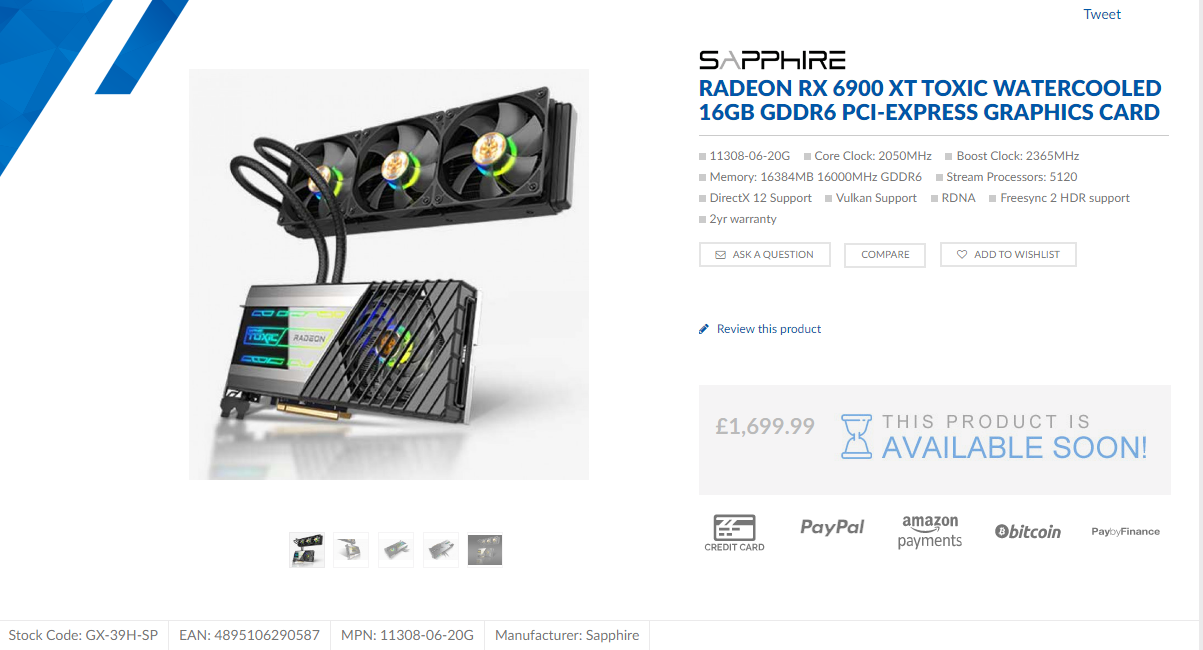Click the Compare button
This screenshot has width=1203, height=650.
[x=885, y=255]
